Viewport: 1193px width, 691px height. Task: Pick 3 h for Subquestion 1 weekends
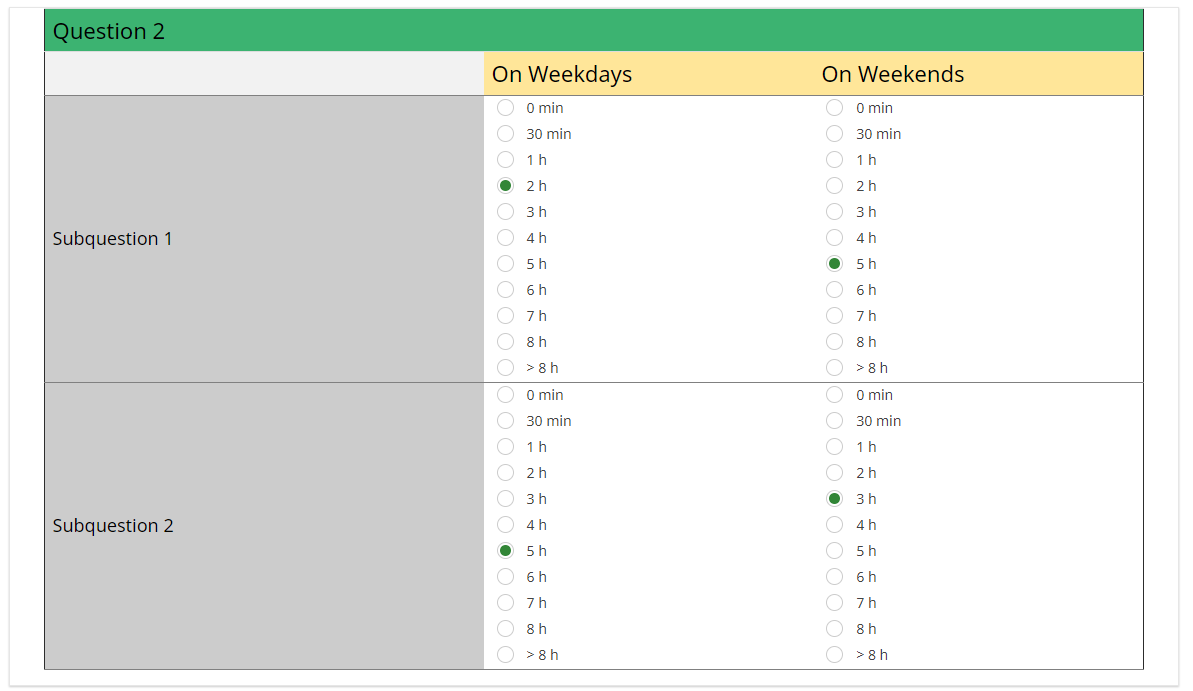point(835,212)
